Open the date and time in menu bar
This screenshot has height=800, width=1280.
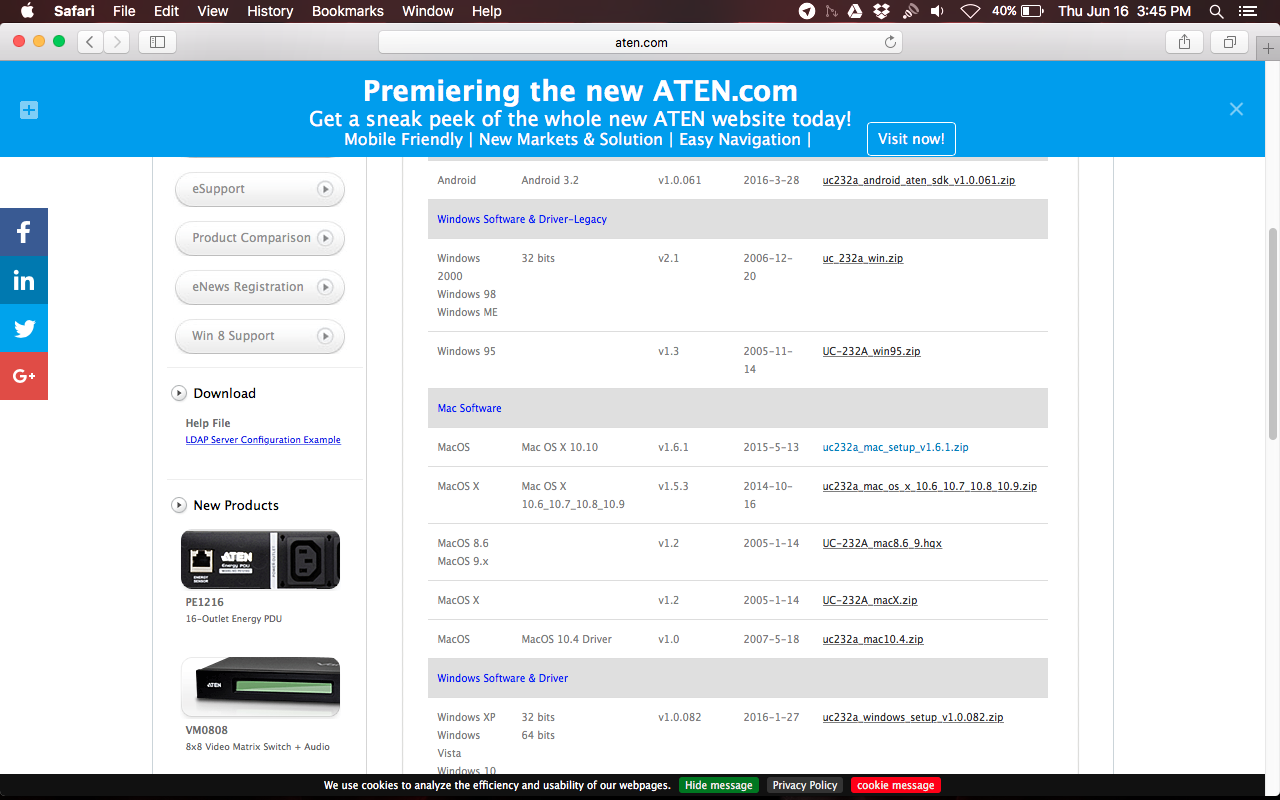1125,11
